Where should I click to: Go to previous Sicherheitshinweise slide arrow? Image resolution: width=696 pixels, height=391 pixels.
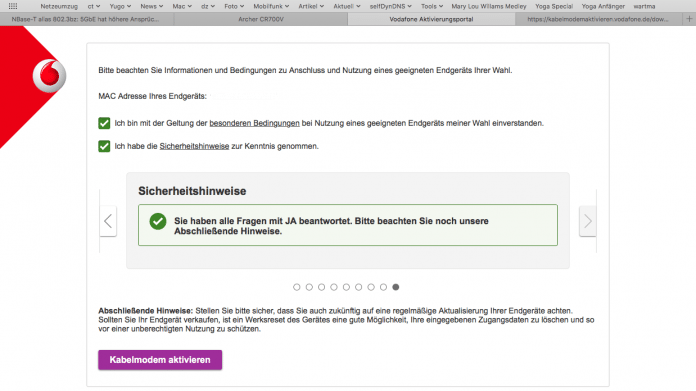[x=108, y=221]
